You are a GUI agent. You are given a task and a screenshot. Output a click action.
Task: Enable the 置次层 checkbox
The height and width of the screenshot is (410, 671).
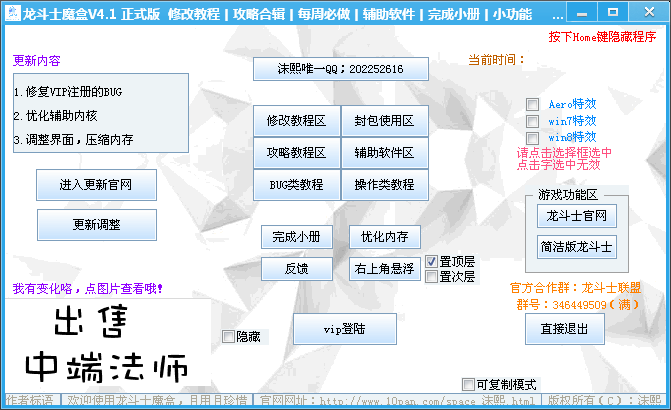click(432, 277)
